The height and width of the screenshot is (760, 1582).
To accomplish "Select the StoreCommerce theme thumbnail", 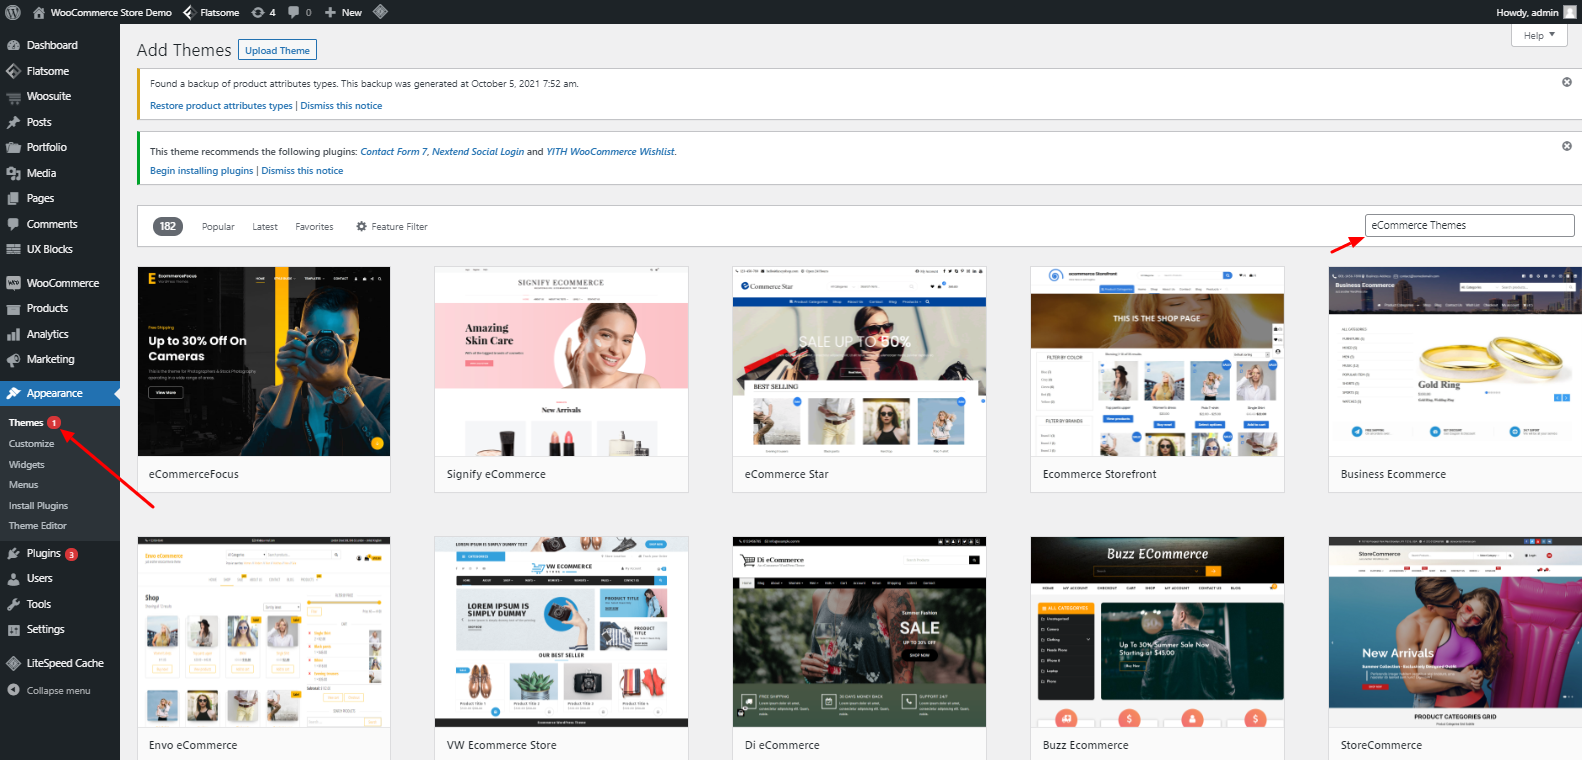I will point(1455,632).
